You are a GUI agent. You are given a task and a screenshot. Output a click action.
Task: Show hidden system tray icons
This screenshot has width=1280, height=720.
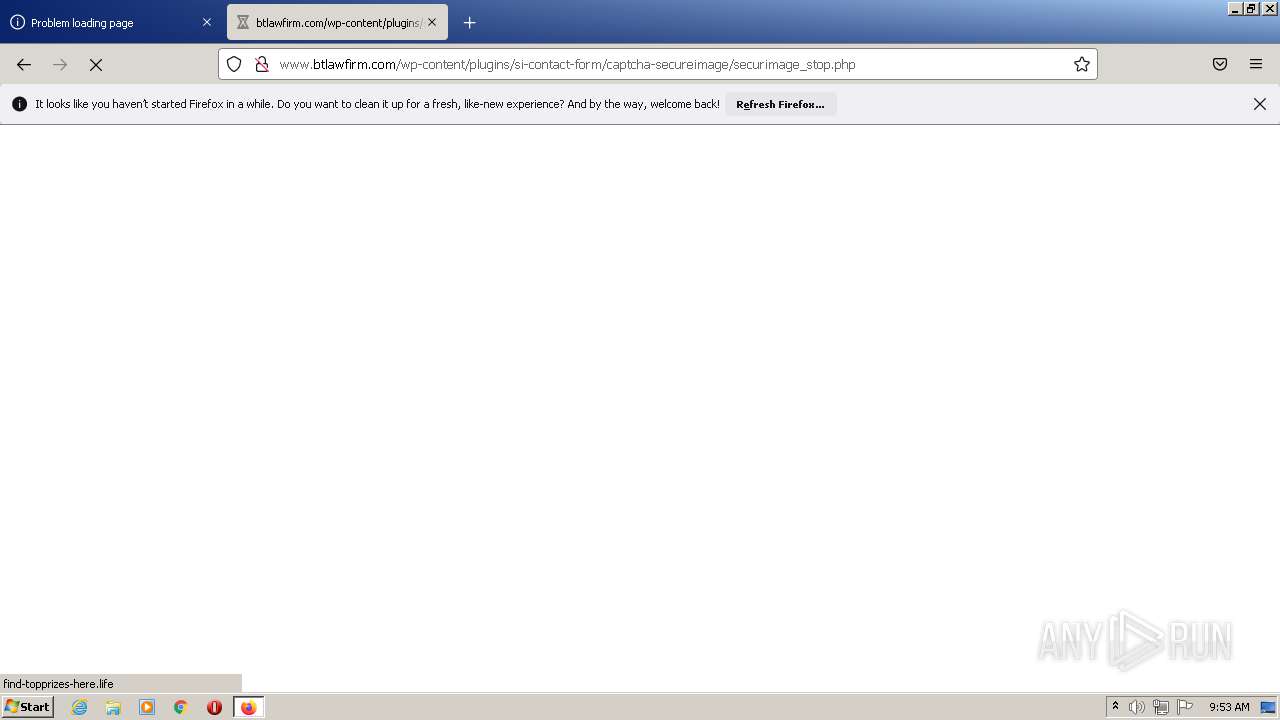1115,707
